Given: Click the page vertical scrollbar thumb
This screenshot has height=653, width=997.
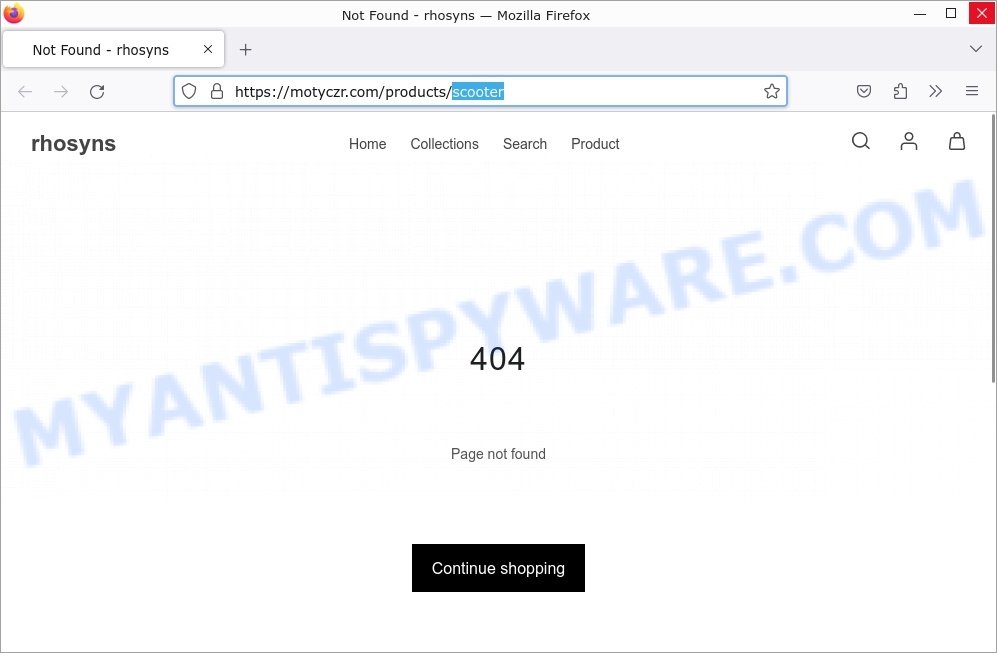Looking at the screenshot, I should point(993,249).
